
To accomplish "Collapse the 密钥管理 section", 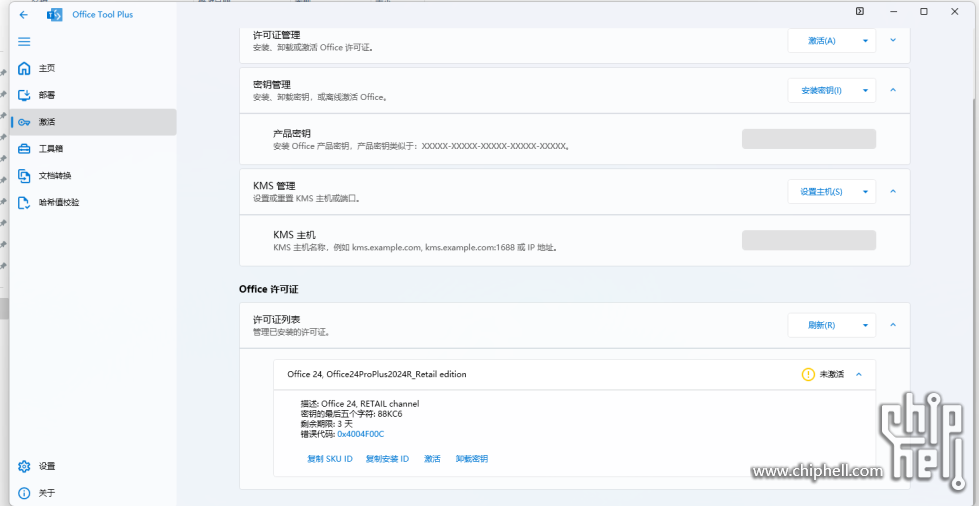I will click(x=893, y=90).
